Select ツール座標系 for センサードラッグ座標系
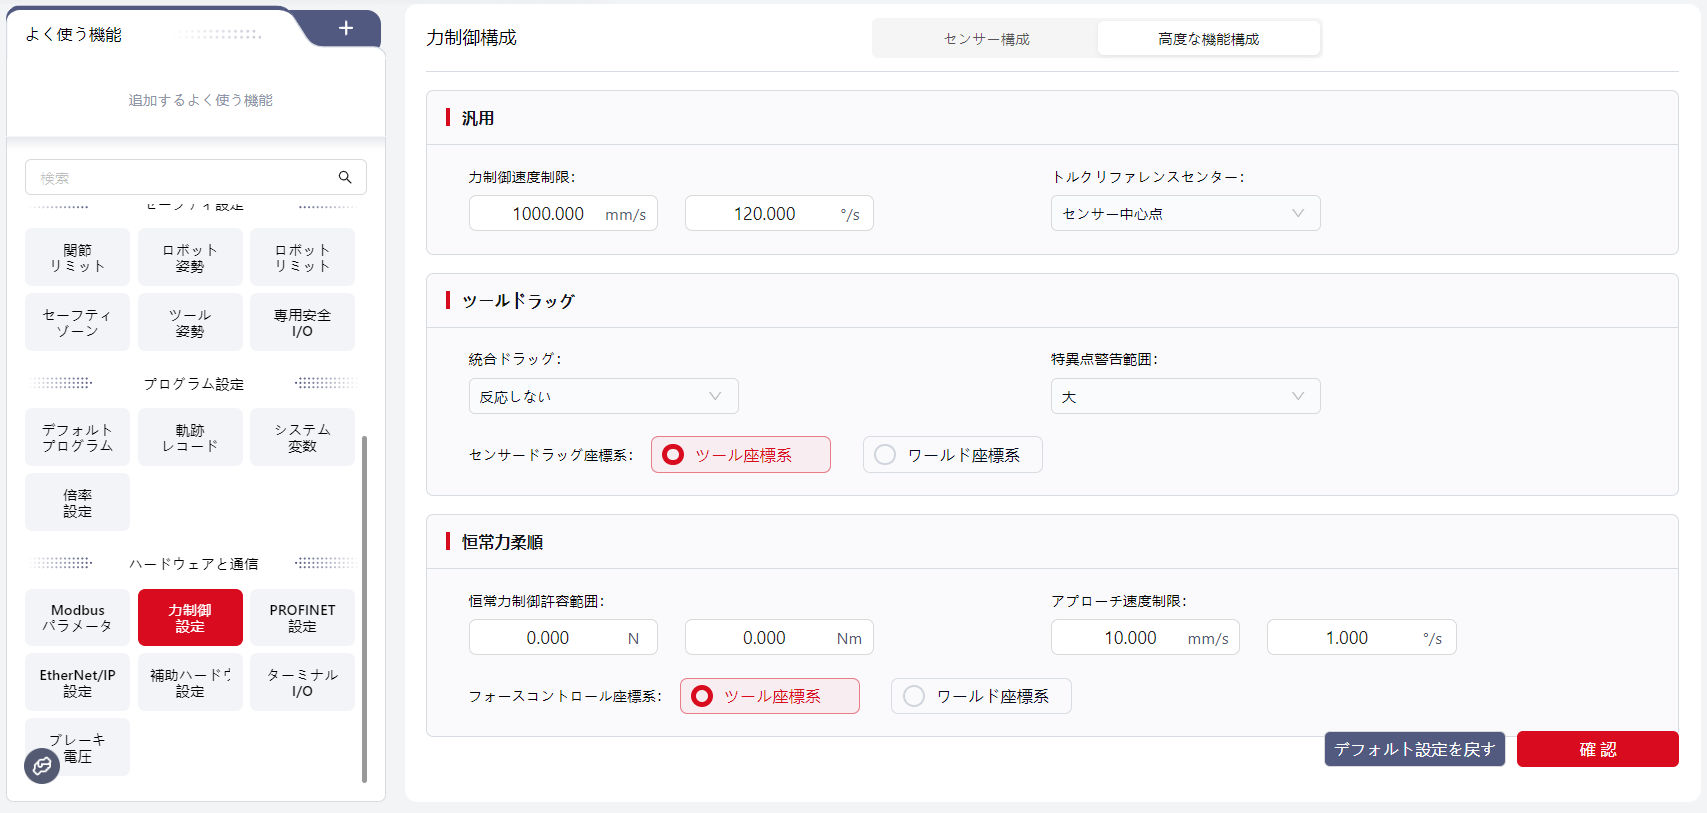Screen dimensions: 1707x813 740,455
